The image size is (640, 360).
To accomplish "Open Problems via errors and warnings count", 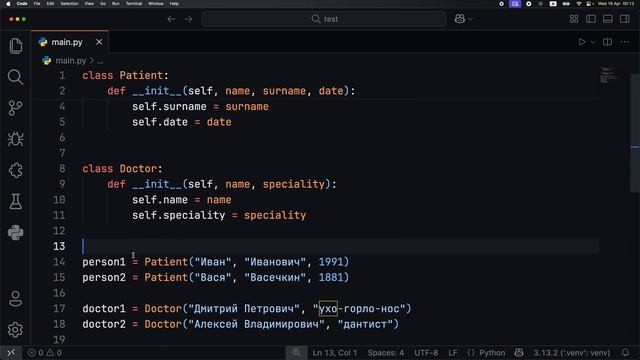I will 45,353.
